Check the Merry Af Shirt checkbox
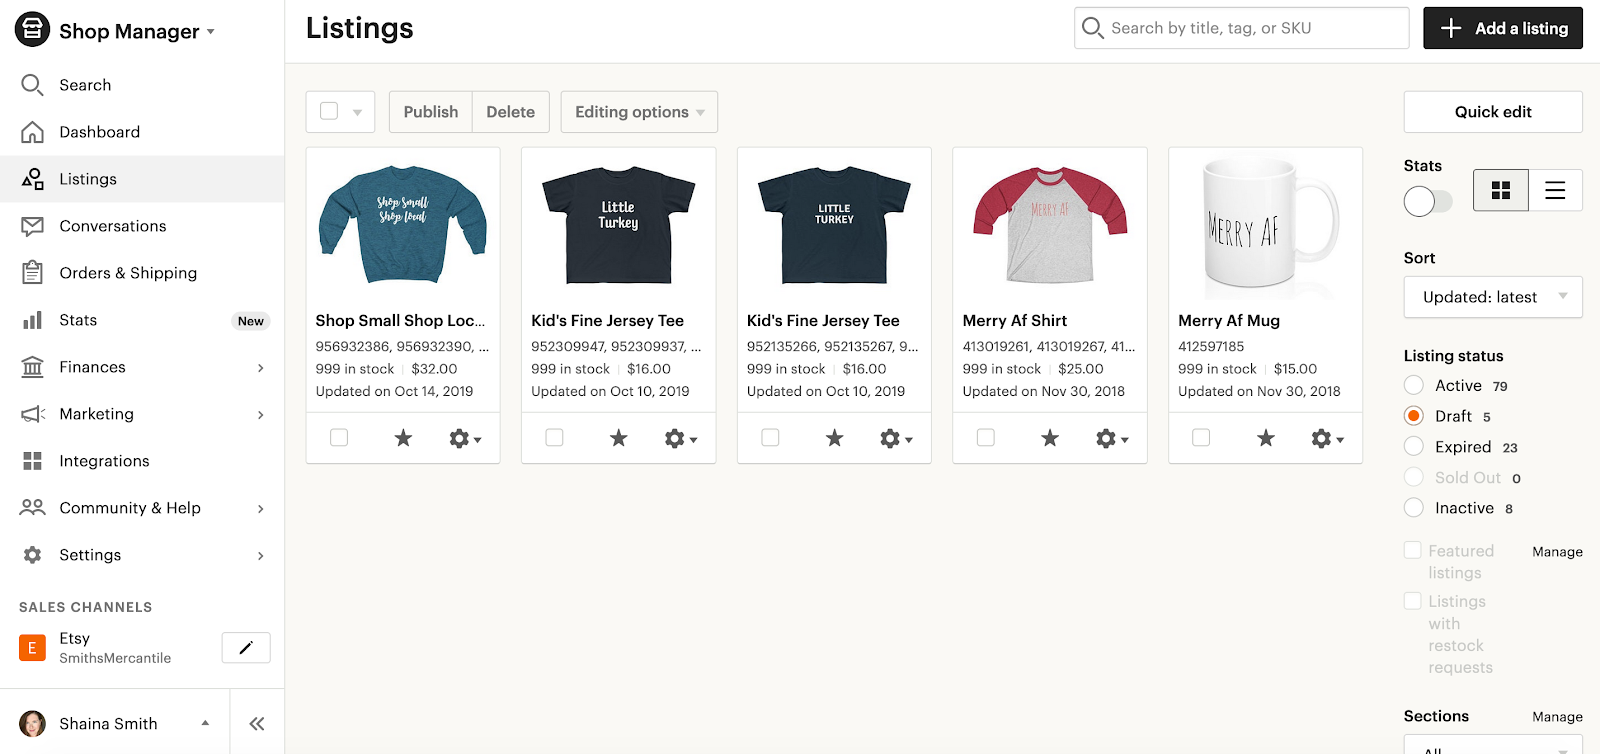Screen dimensions: 1600x754 click(x=986, y=438)
